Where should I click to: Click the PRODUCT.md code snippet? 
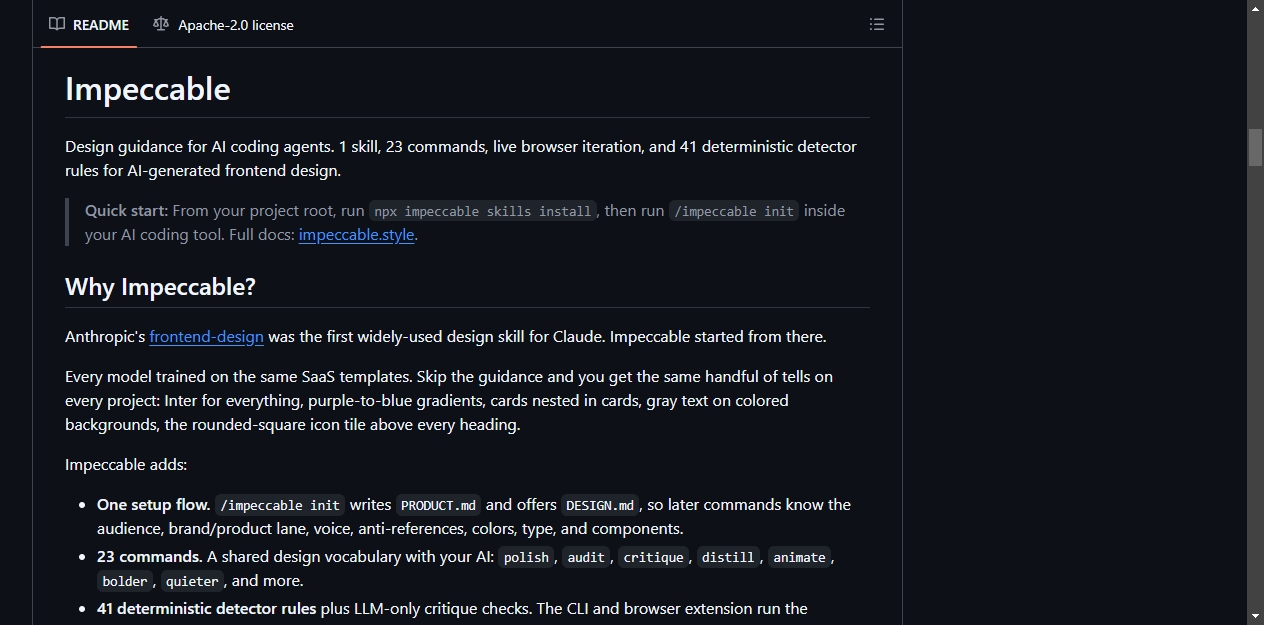[439, 505]
